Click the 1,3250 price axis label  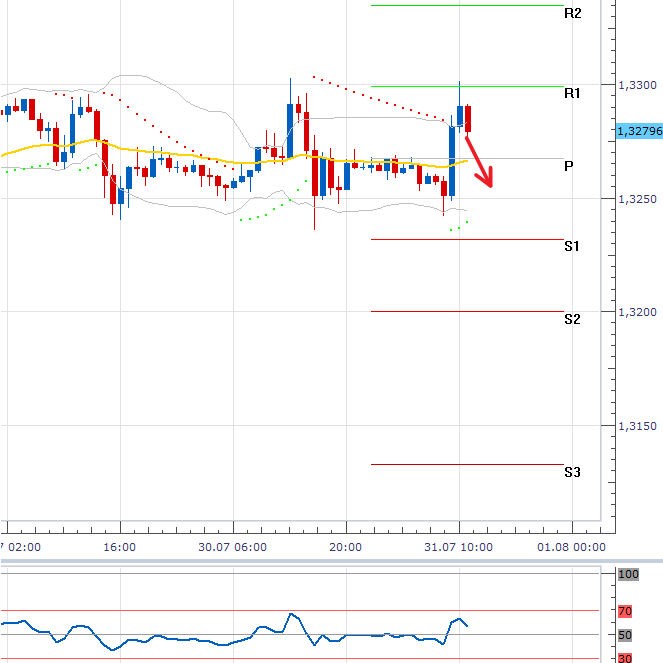tap(637, 199)
